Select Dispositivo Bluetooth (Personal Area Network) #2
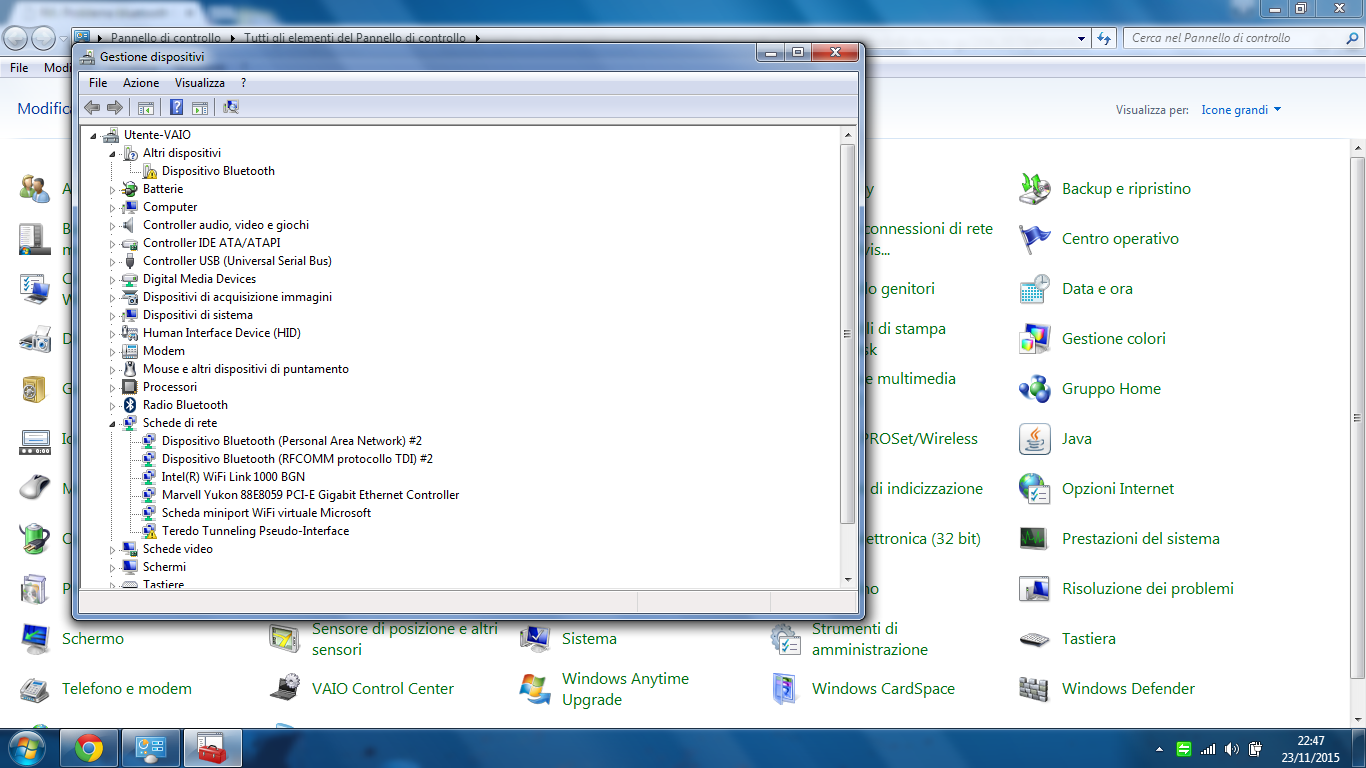This screenshot has height=768, width=1366. tap(292, 441)
